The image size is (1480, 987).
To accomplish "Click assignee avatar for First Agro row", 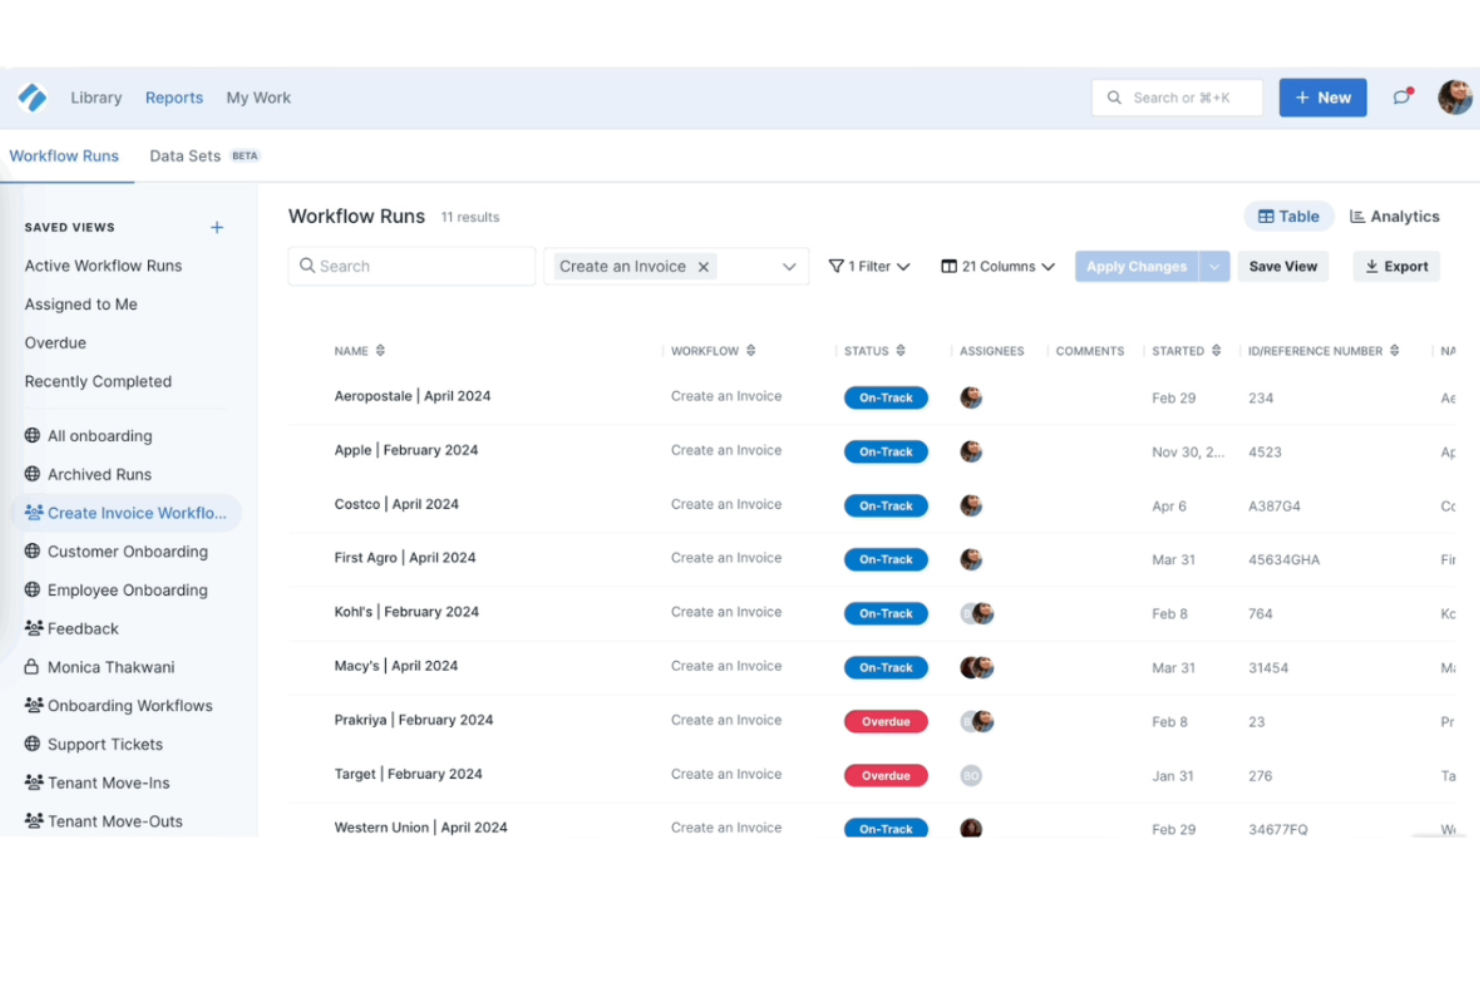I will point(971,560).
